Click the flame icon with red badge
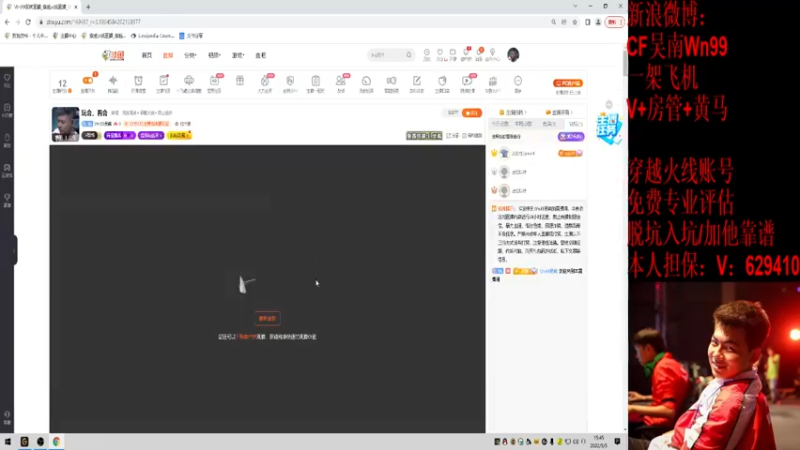The height and width of the screenshot is (450, 800). pyautogui.click(x=265, y=81)
